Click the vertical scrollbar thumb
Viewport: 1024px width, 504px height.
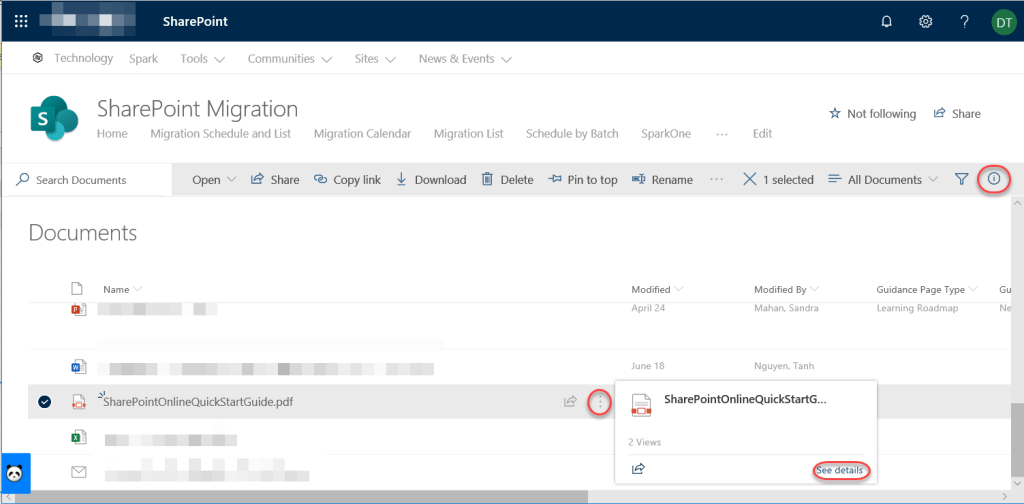pos(1016,439)
